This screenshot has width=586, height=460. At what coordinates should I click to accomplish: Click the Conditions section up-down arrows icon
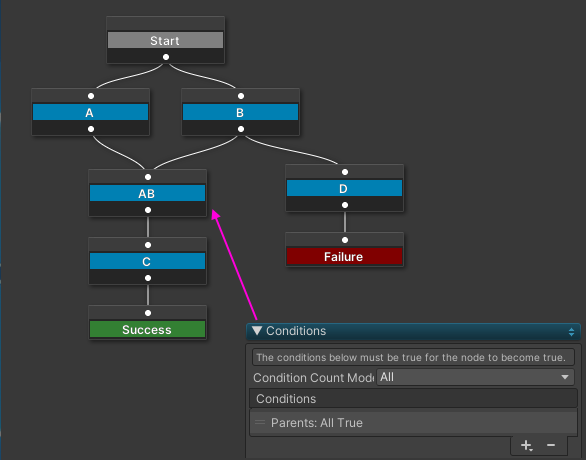point(571,331)
